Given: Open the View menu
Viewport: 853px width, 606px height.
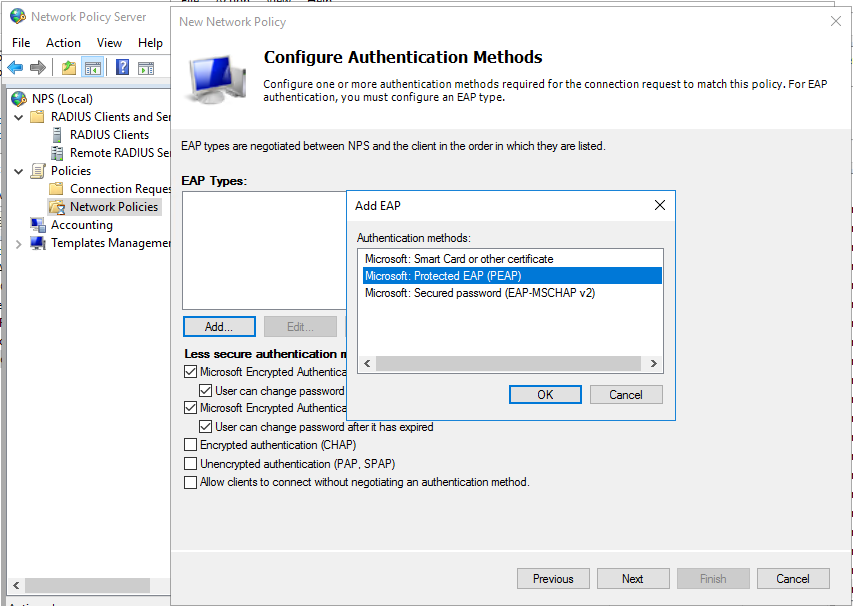Looking at the screenshot, I should click(109, 43).
